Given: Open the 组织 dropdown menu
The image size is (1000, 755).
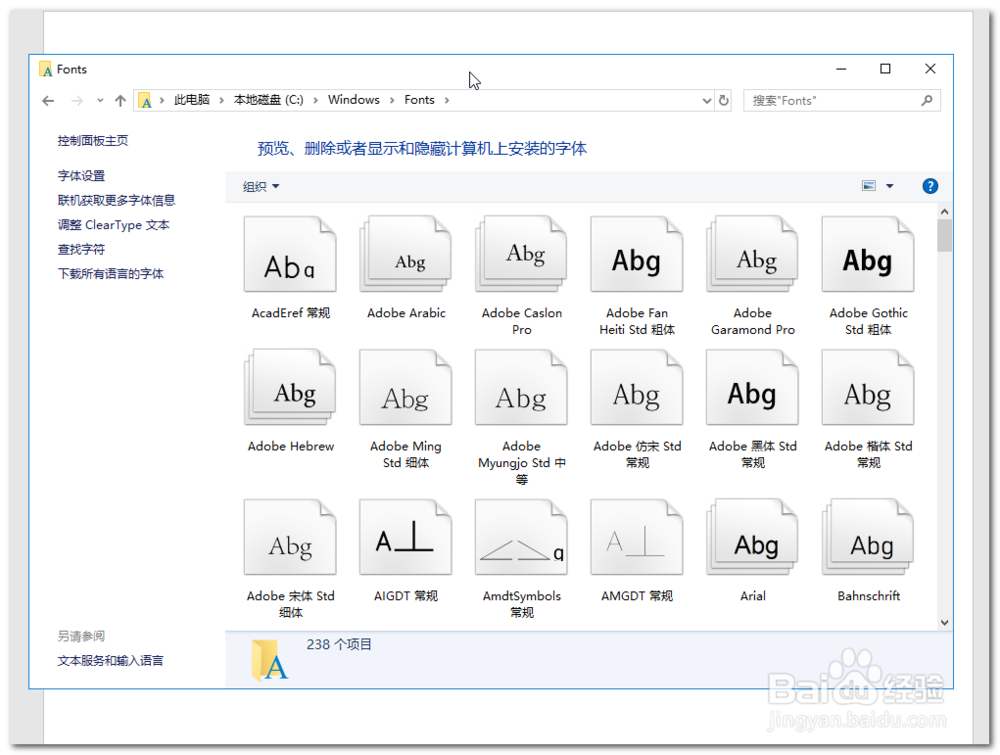Looking at the screenshot, I should tap(261, 187).
